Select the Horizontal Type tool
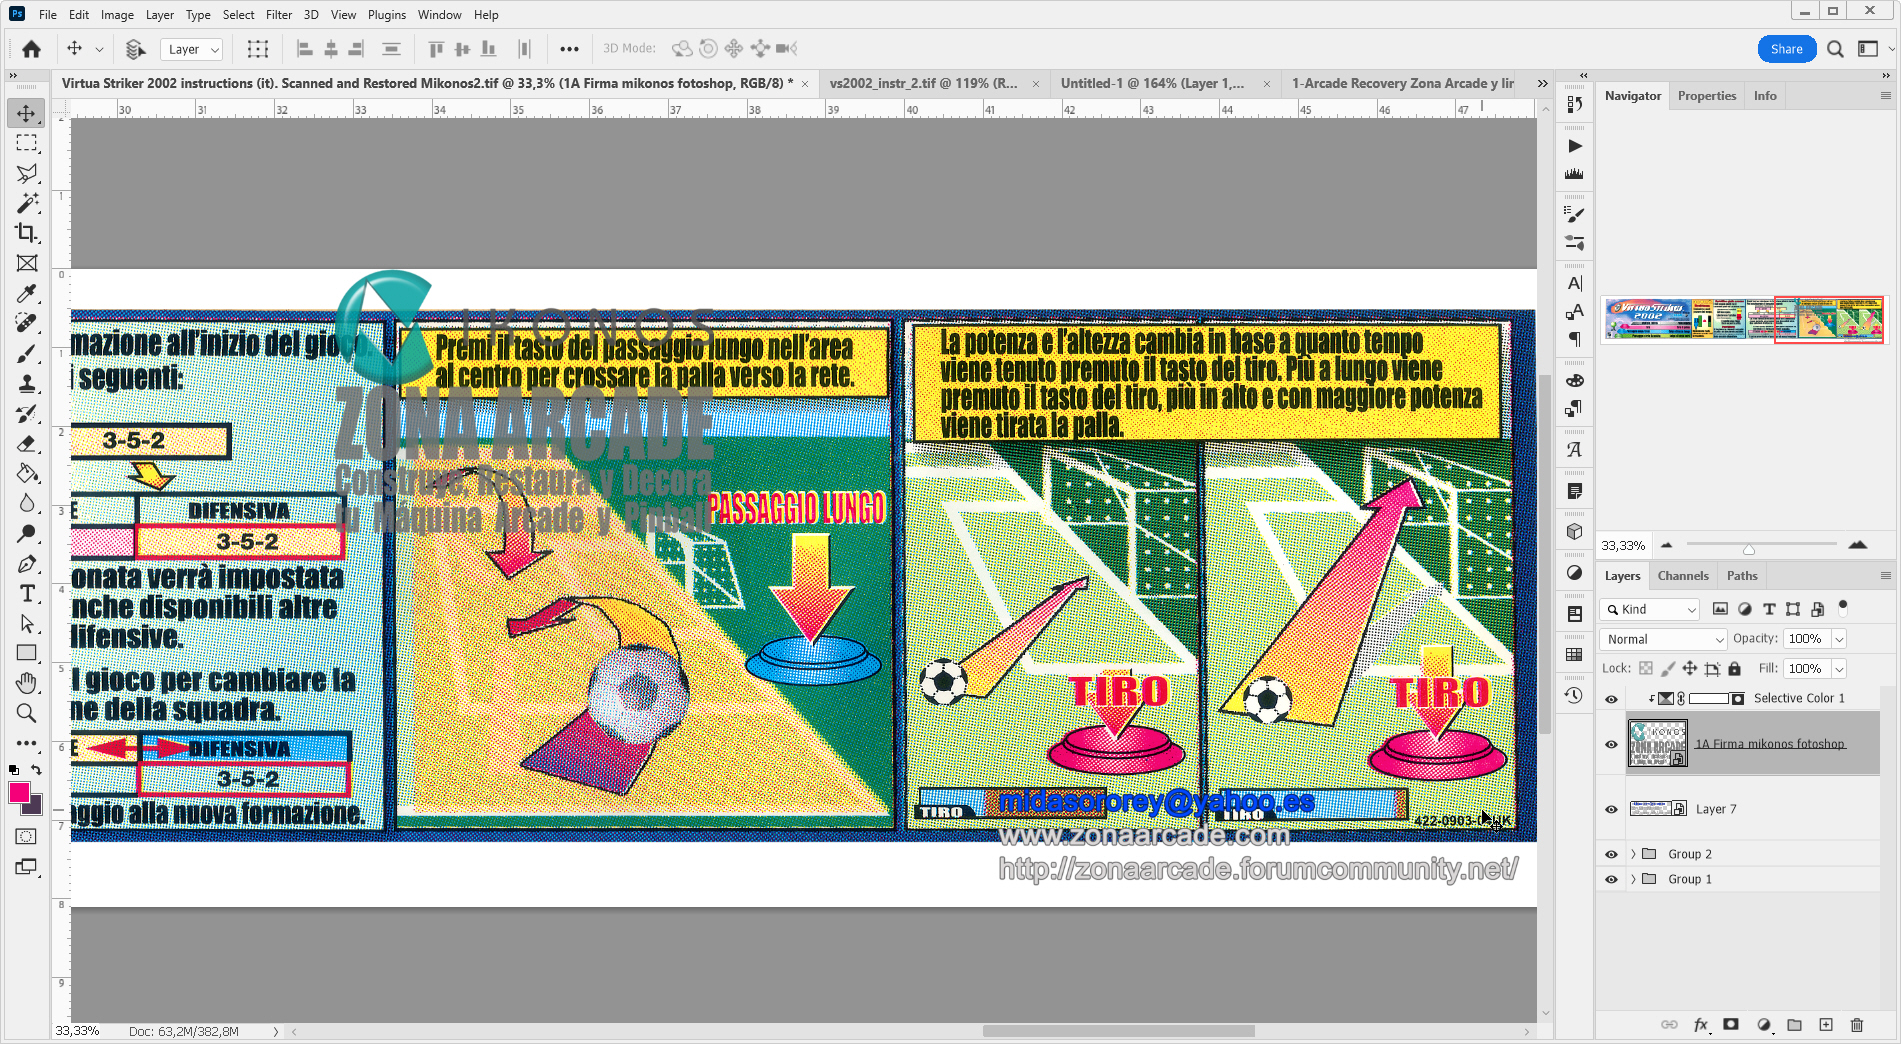This screenshot has width=1901, height=1044. (27, 594)
